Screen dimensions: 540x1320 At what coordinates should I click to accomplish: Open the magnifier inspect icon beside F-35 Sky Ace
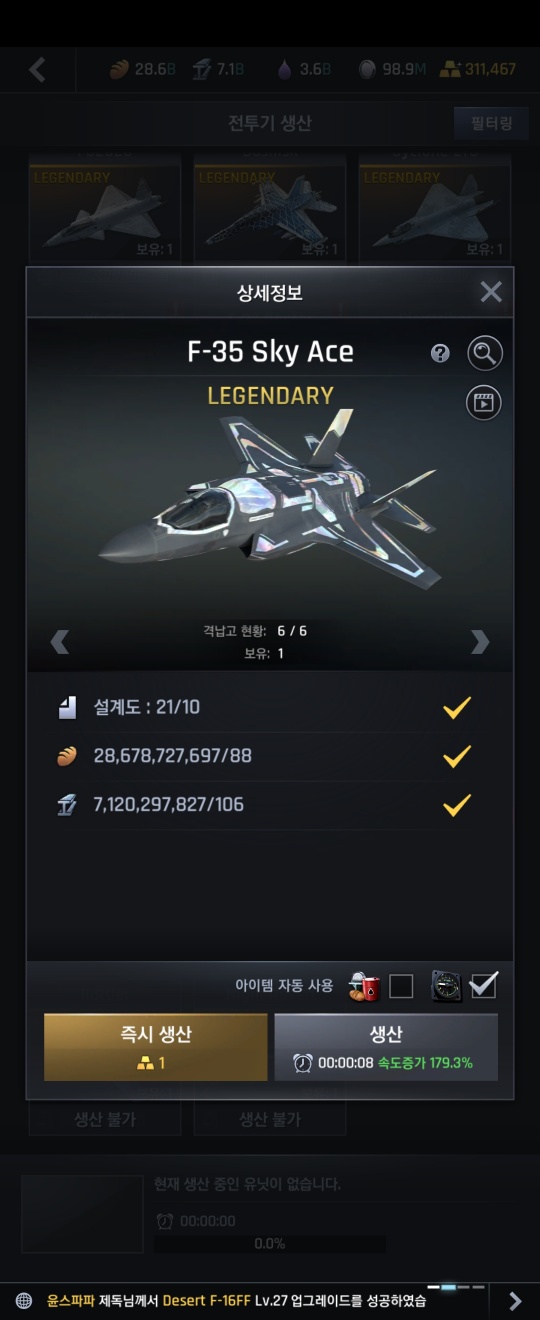click(485, 353)
